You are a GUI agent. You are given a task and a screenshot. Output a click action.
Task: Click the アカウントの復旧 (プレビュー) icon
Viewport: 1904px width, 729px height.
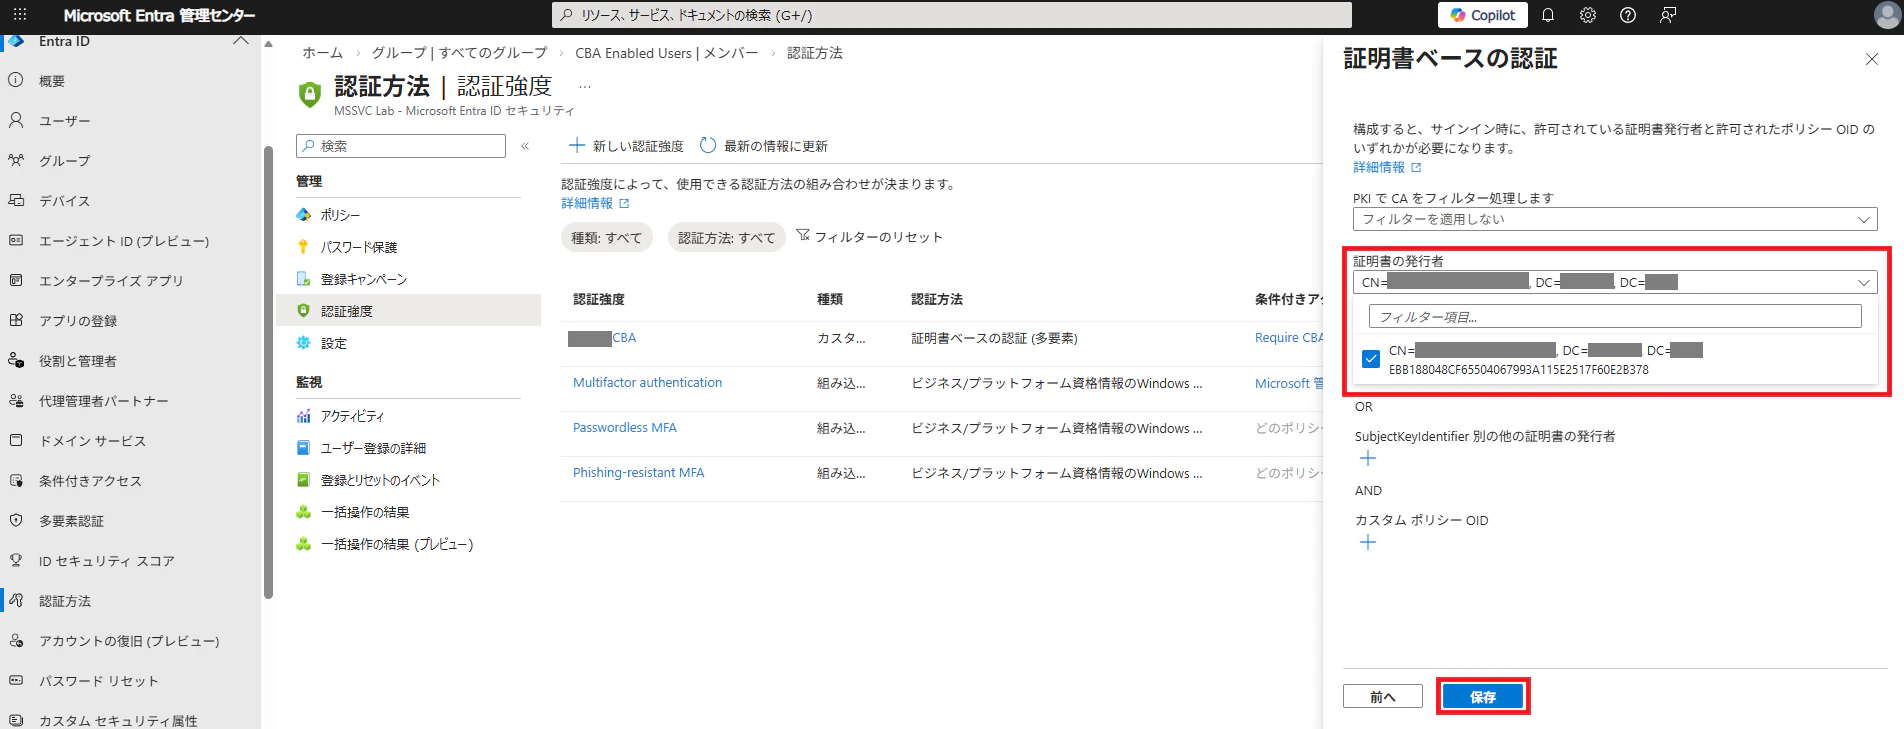16,640
